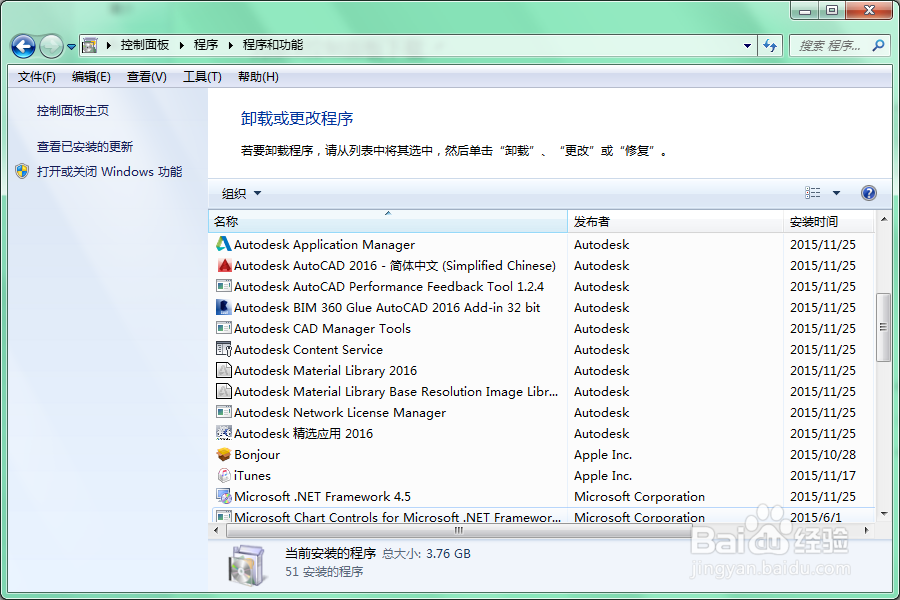Click the iTunes icon
The image size is (900, 600).
point(224,475)
